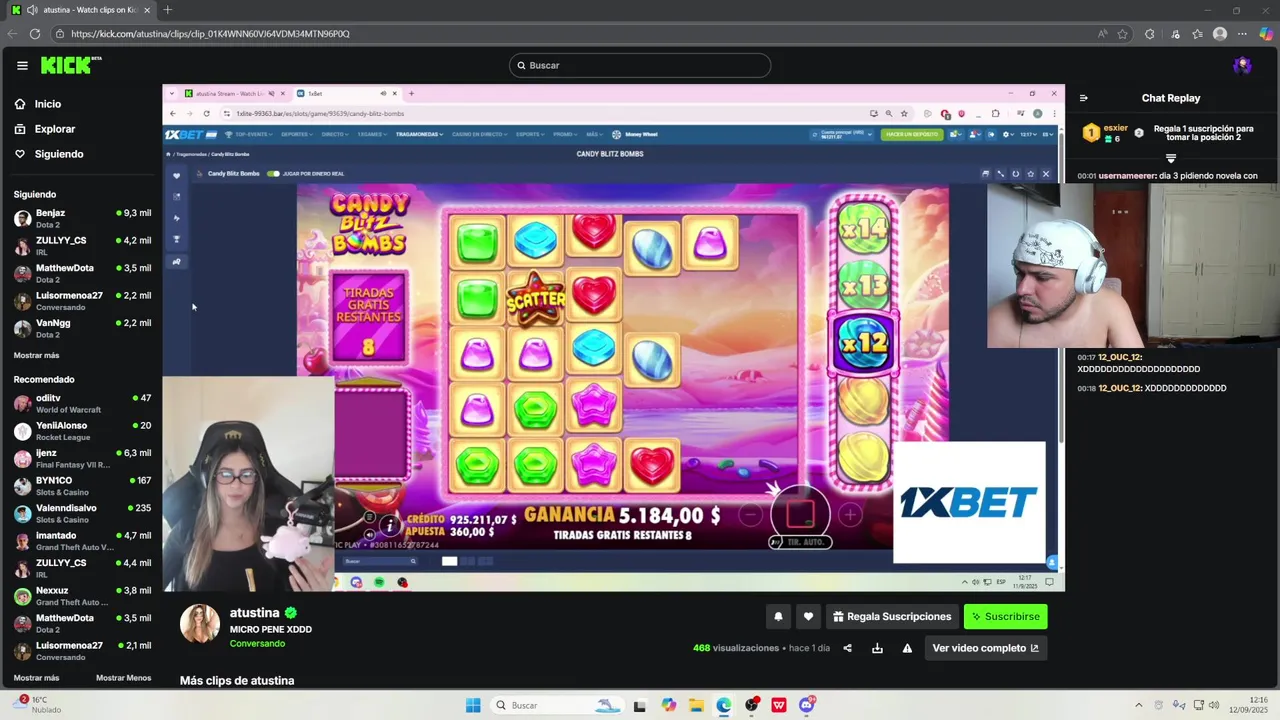
Task: Click the Kick Buscar search field
Action: click(x=640, y=65)
